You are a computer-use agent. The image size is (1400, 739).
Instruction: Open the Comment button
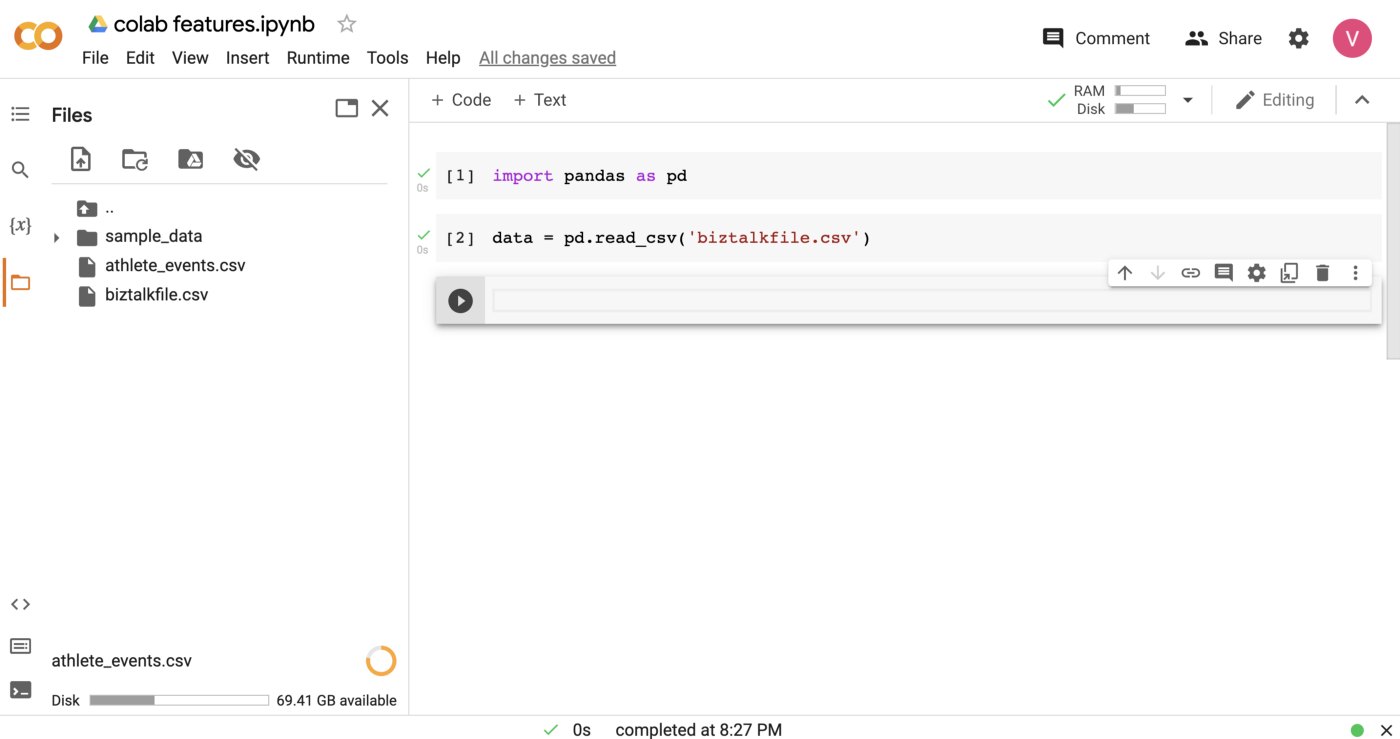pyautogui.click(x=1096, y=38)
